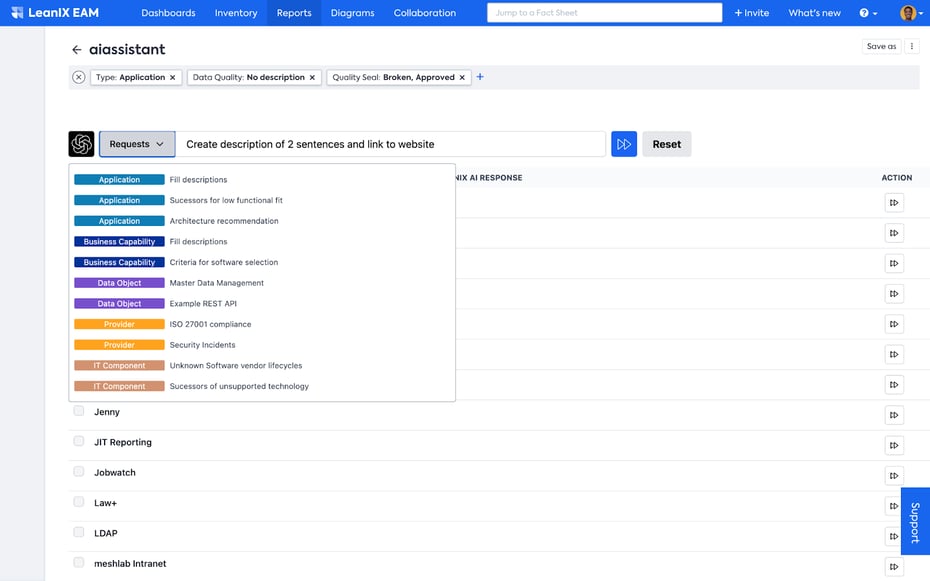Image resolution: width=930 pixels, height=581 pixels.
Task: Expand the user avatar menu
Action: coord(908,13)
